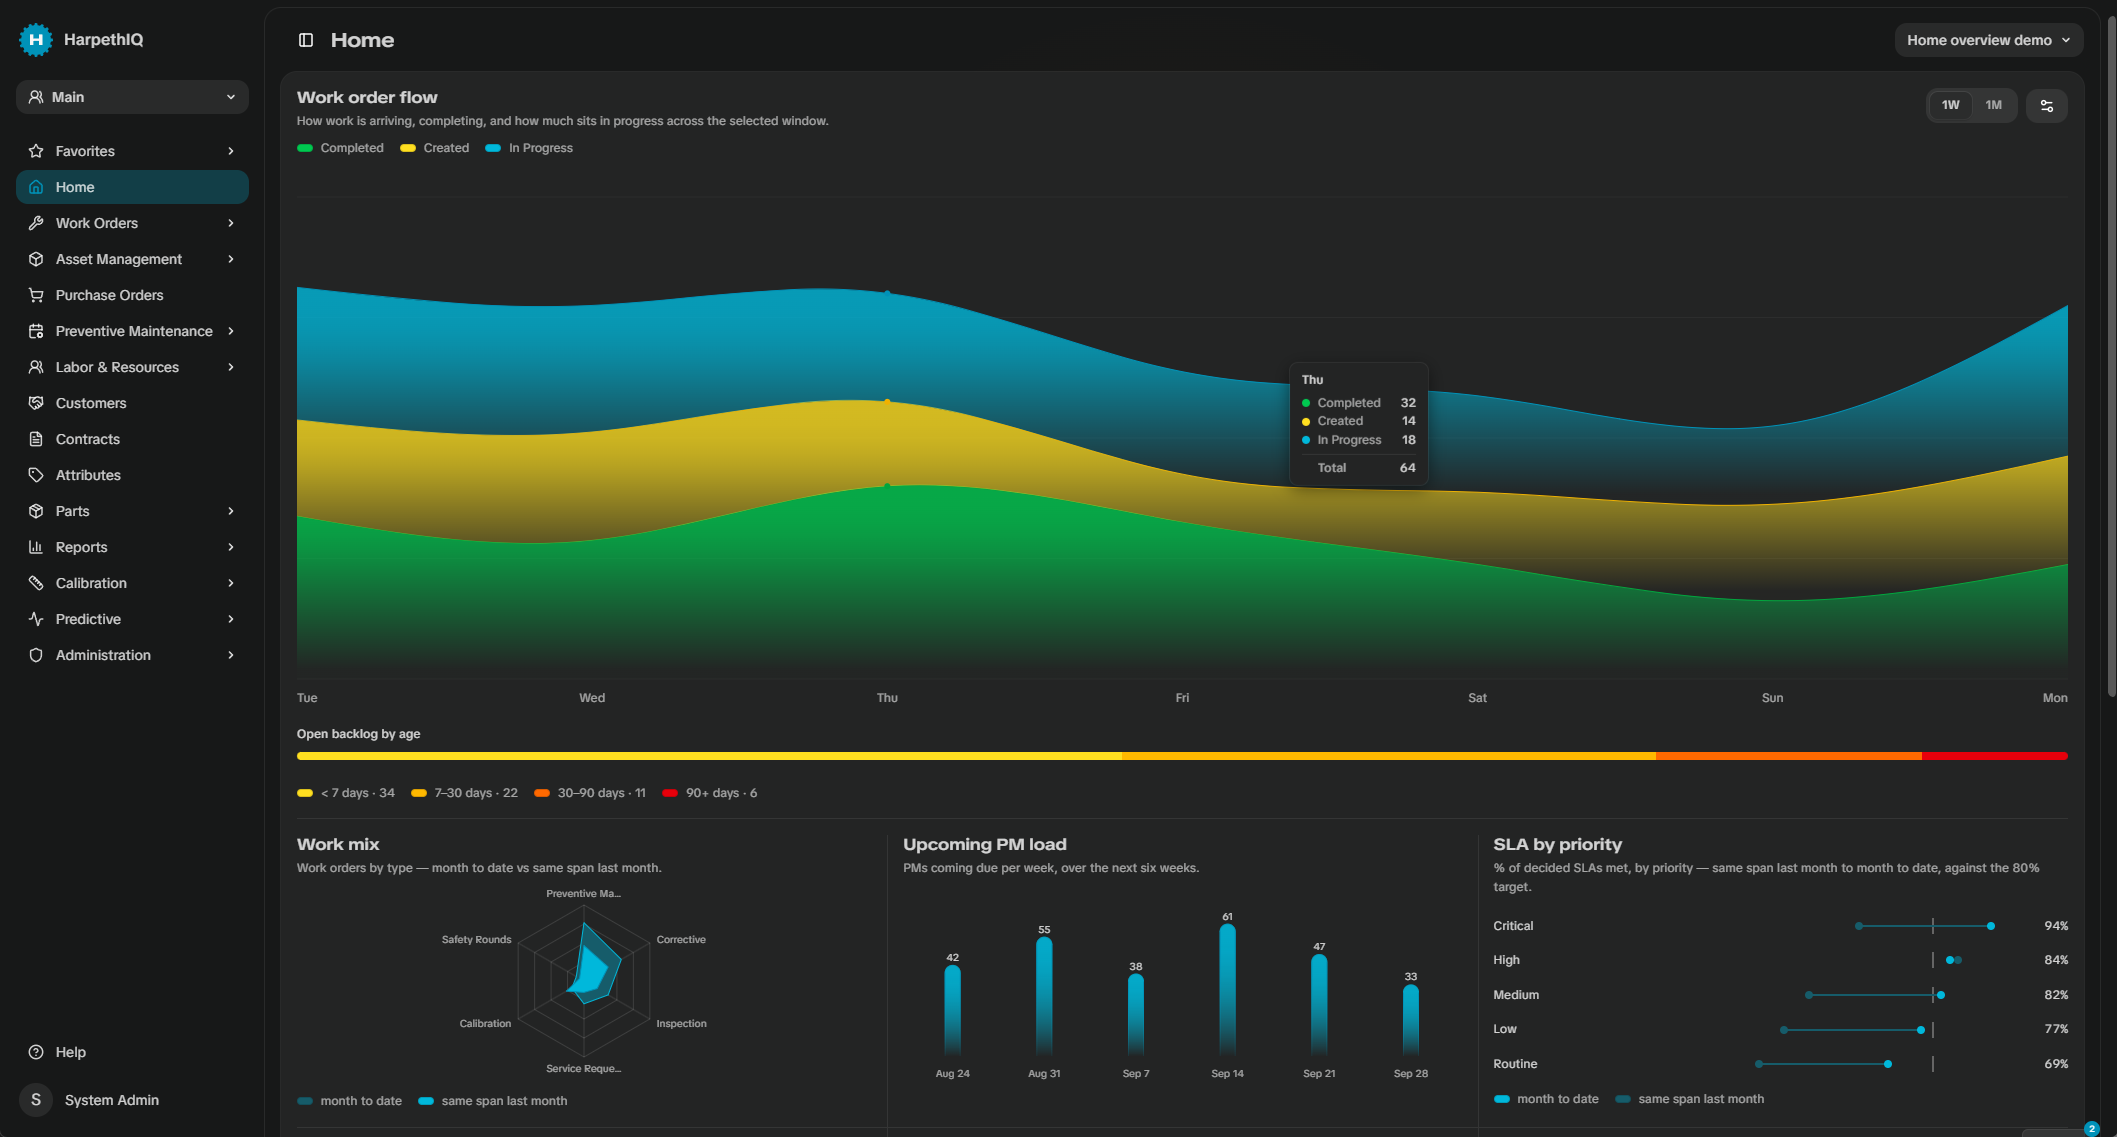Screen dimensions: 2117x1137
Task: Click the Home house icon in sidebar
Action: pyautogui.click(x=36, y=187)
